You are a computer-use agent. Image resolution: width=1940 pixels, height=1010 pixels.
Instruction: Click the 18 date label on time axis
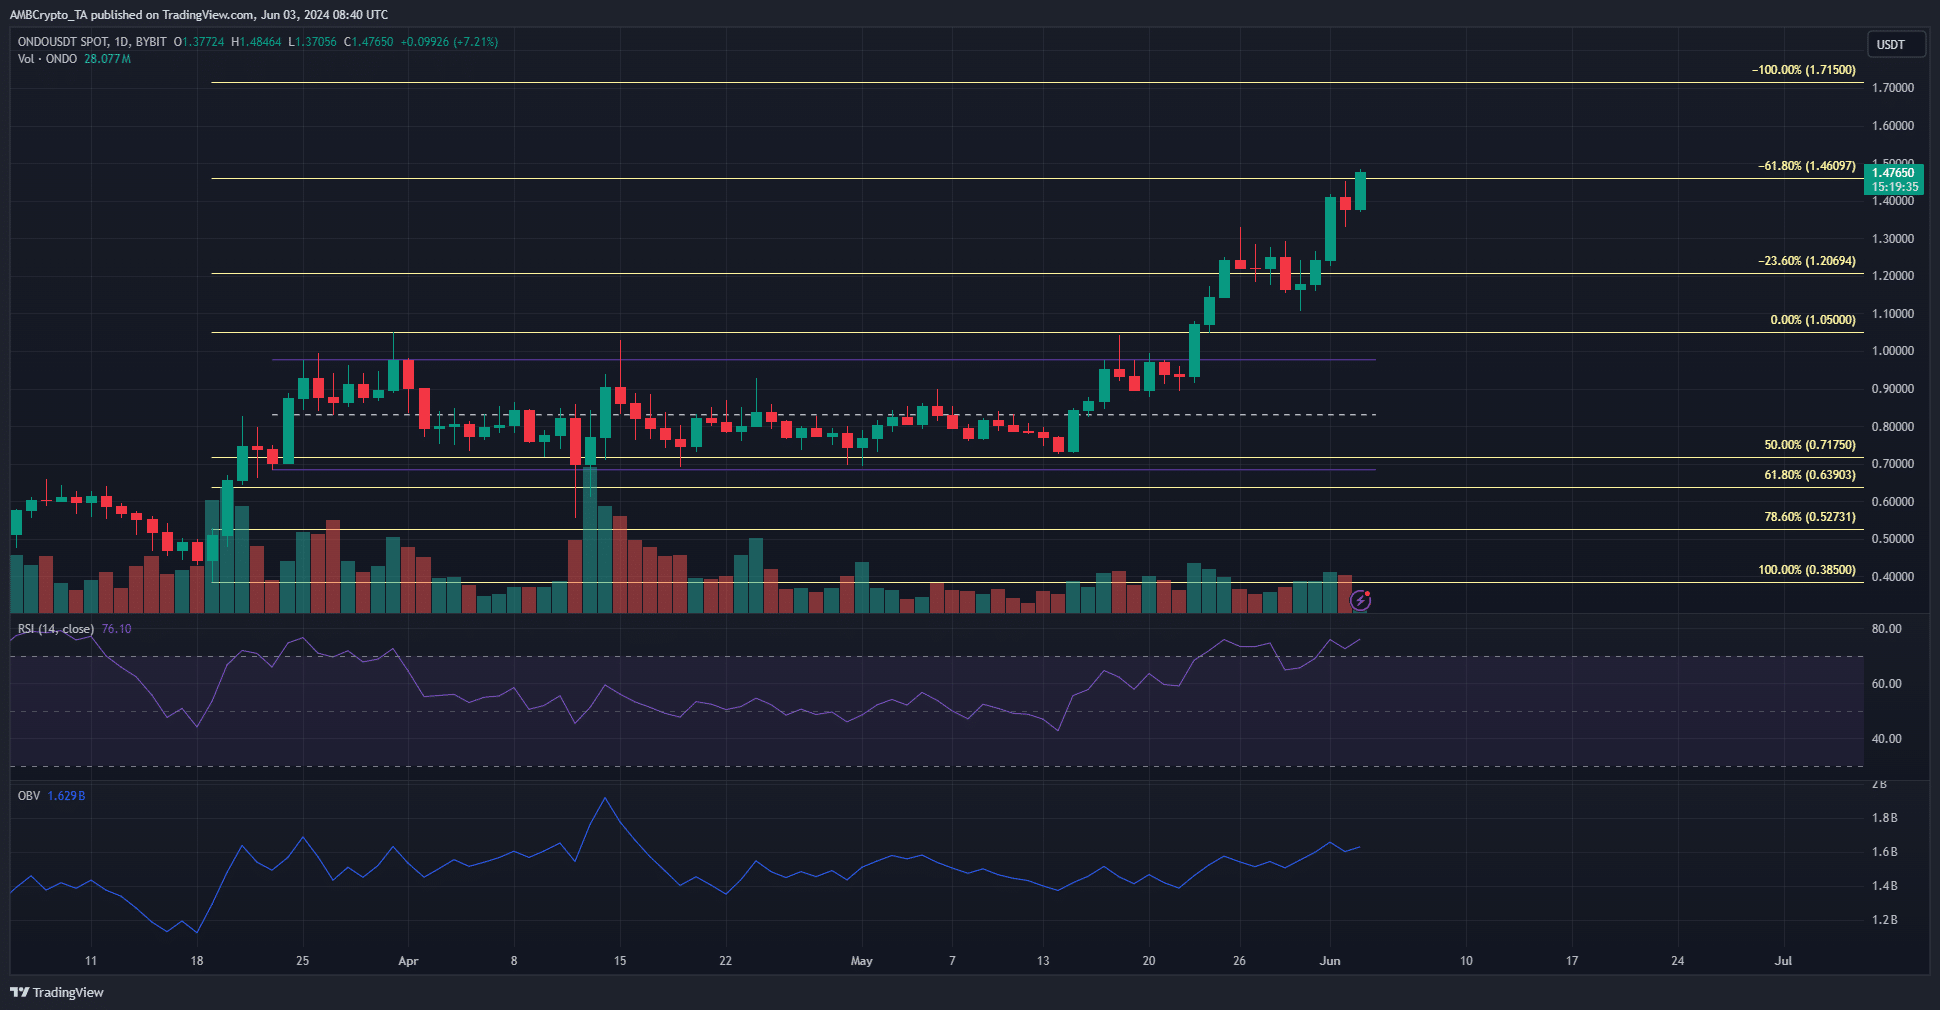coord(197,961)
